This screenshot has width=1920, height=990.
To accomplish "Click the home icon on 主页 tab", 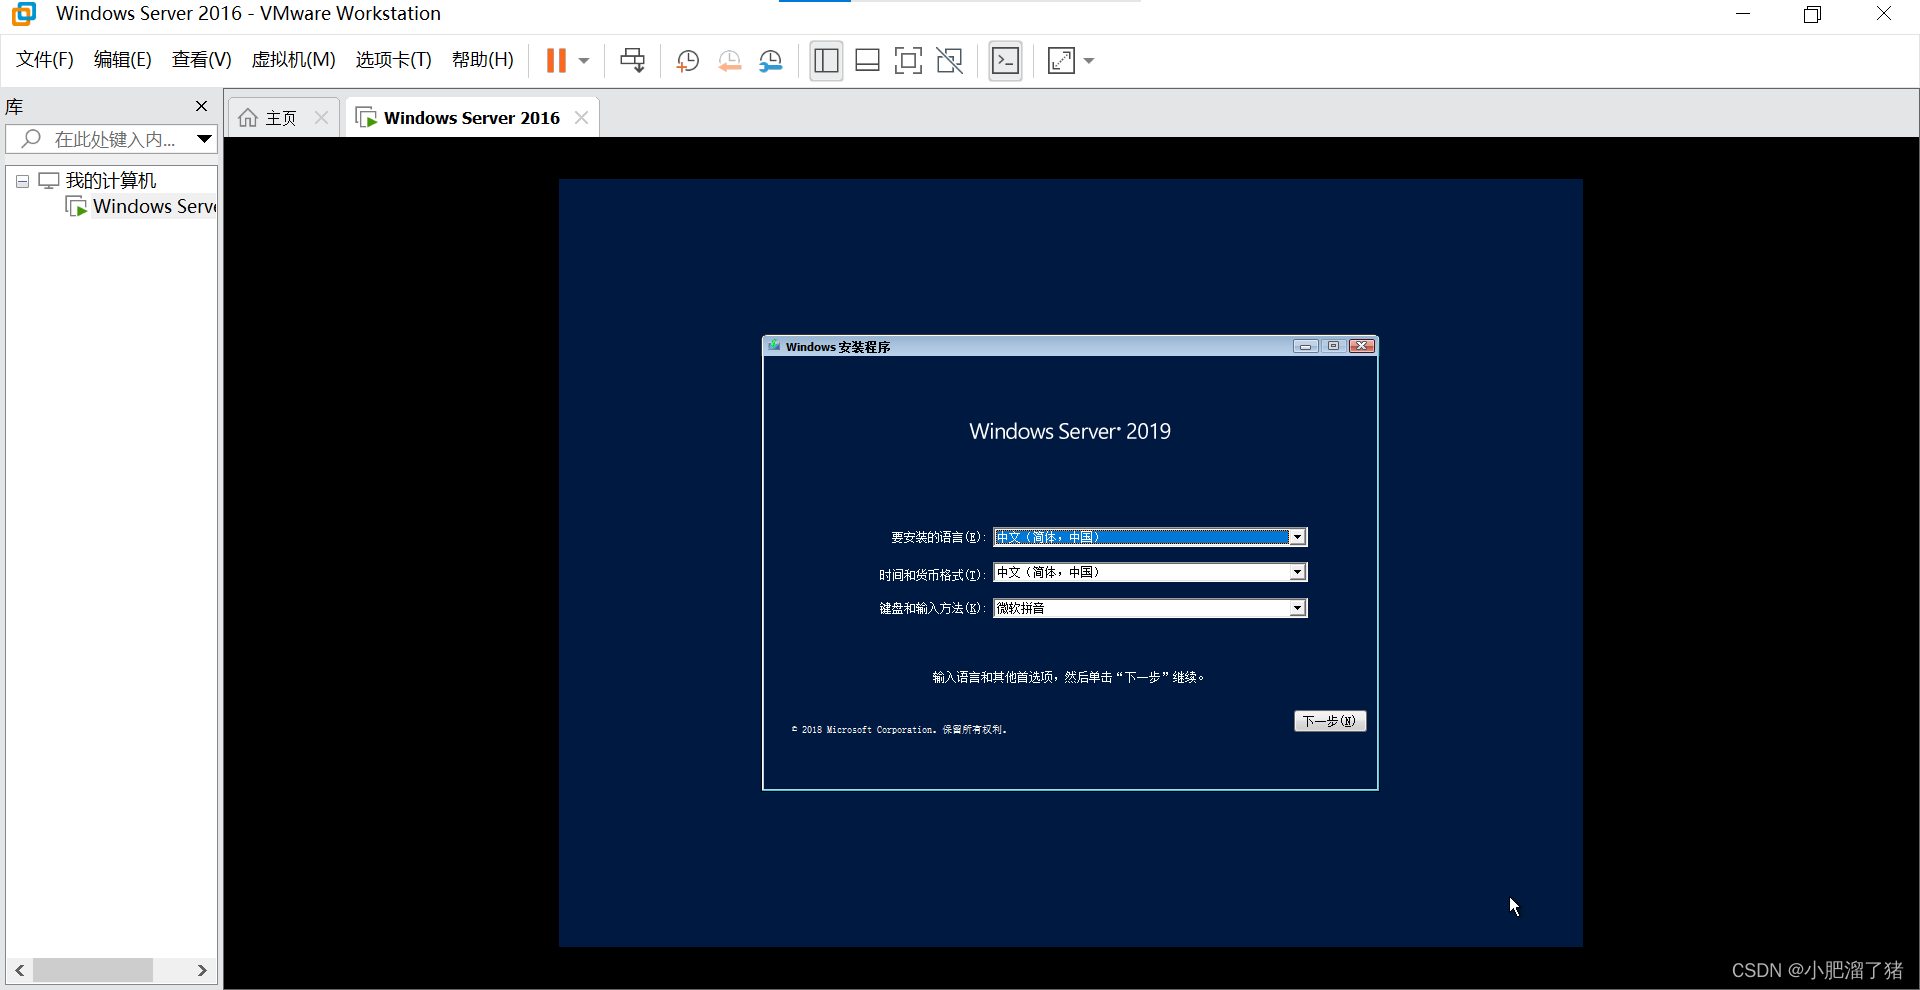I will (248, 118).
